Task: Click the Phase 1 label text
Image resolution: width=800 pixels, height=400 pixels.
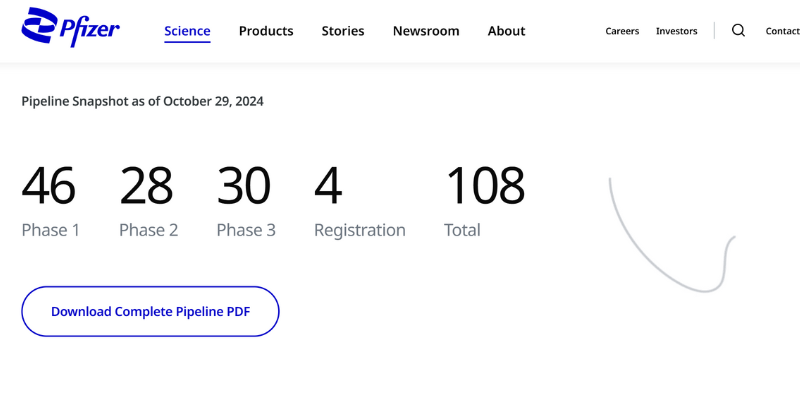Action: click(51, 230)
